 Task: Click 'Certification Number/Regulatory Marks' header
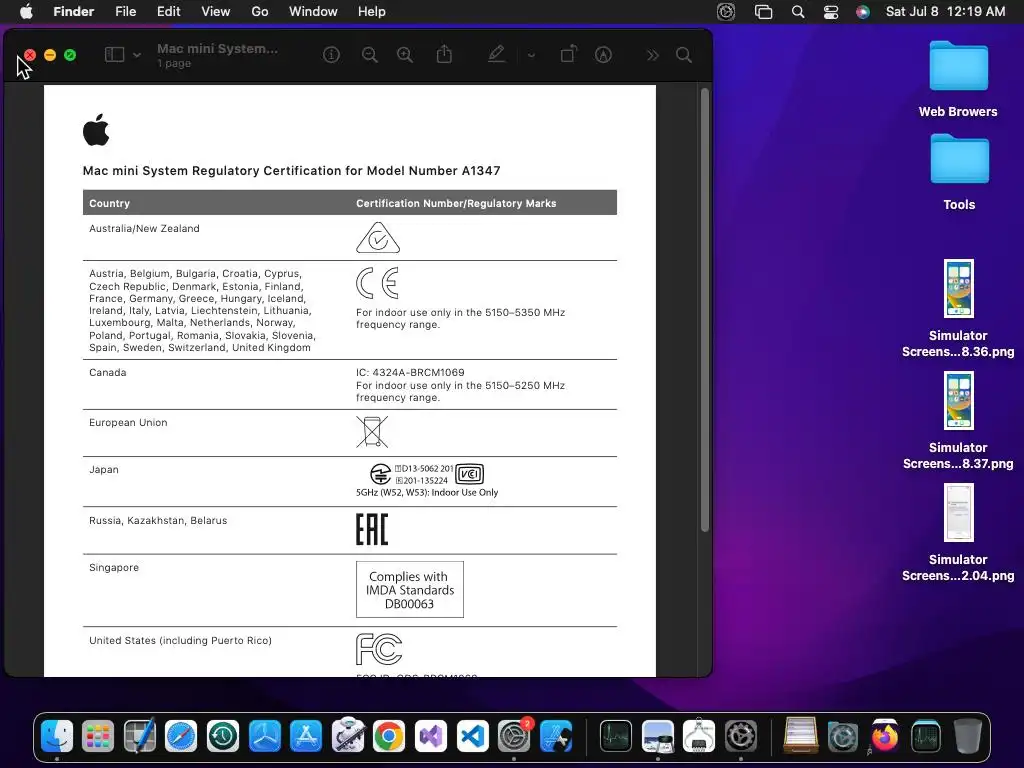[x=456, y=203]
